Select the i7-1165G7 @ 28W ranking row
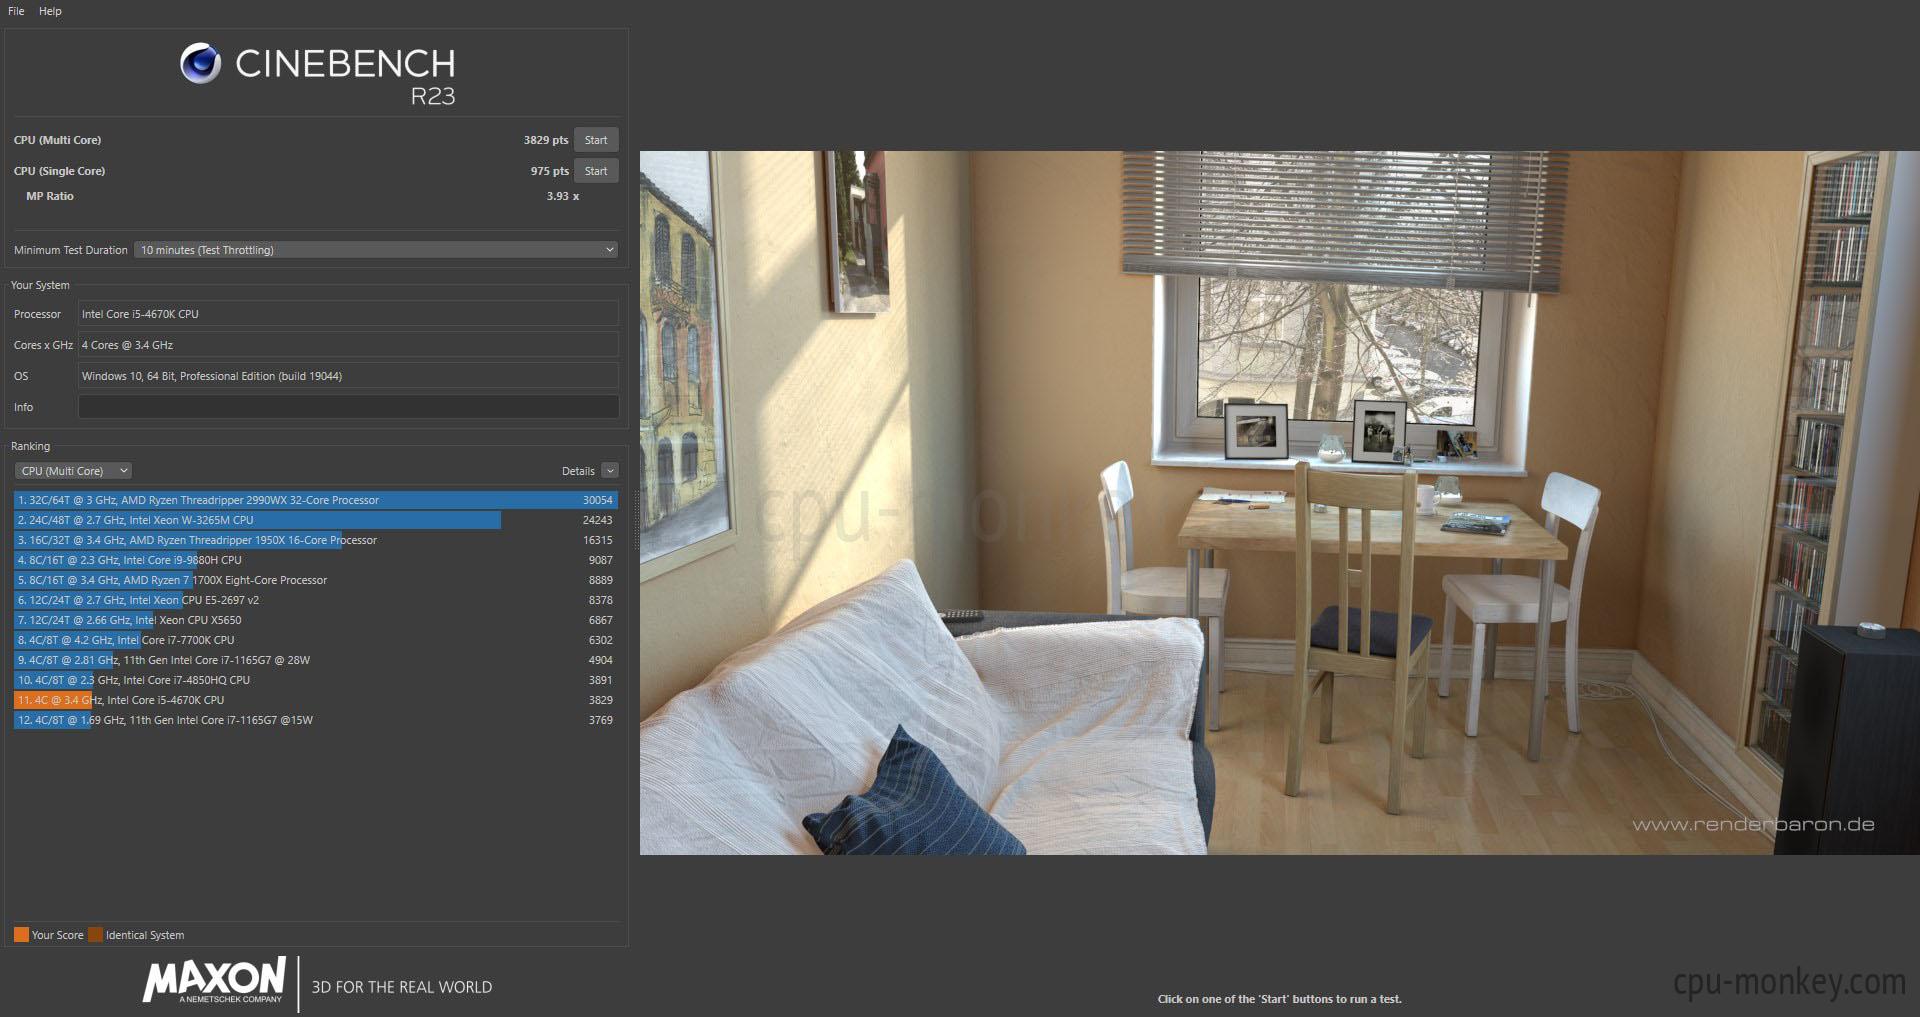 pyautogui.click(x=316, y=660)
